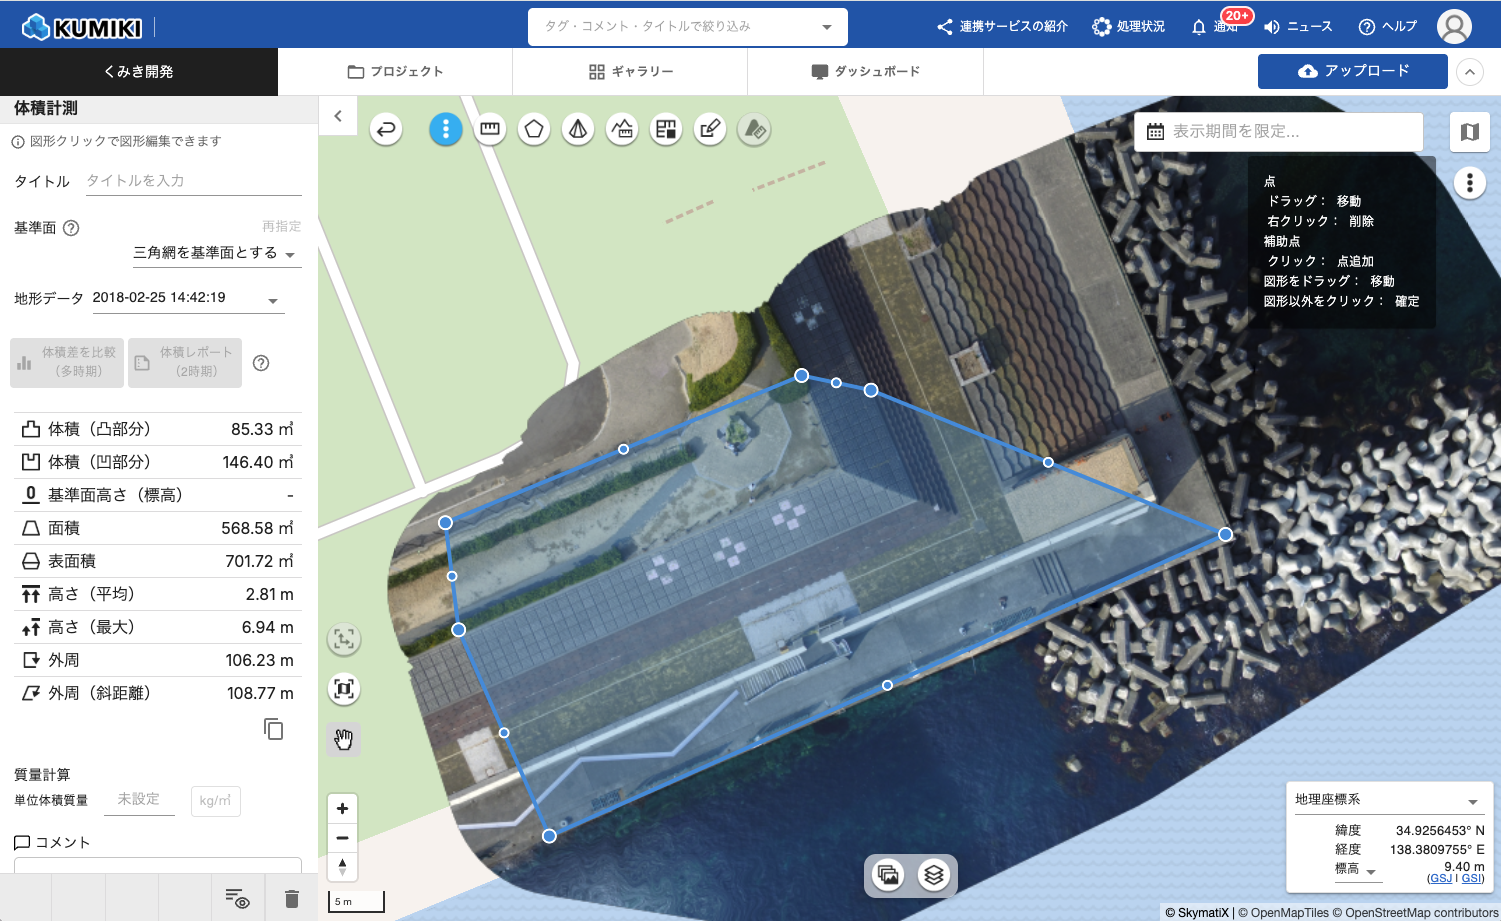Select the annotation edit pencil tool
This screenshot has height=921, width=1501.
click(710, 129)
